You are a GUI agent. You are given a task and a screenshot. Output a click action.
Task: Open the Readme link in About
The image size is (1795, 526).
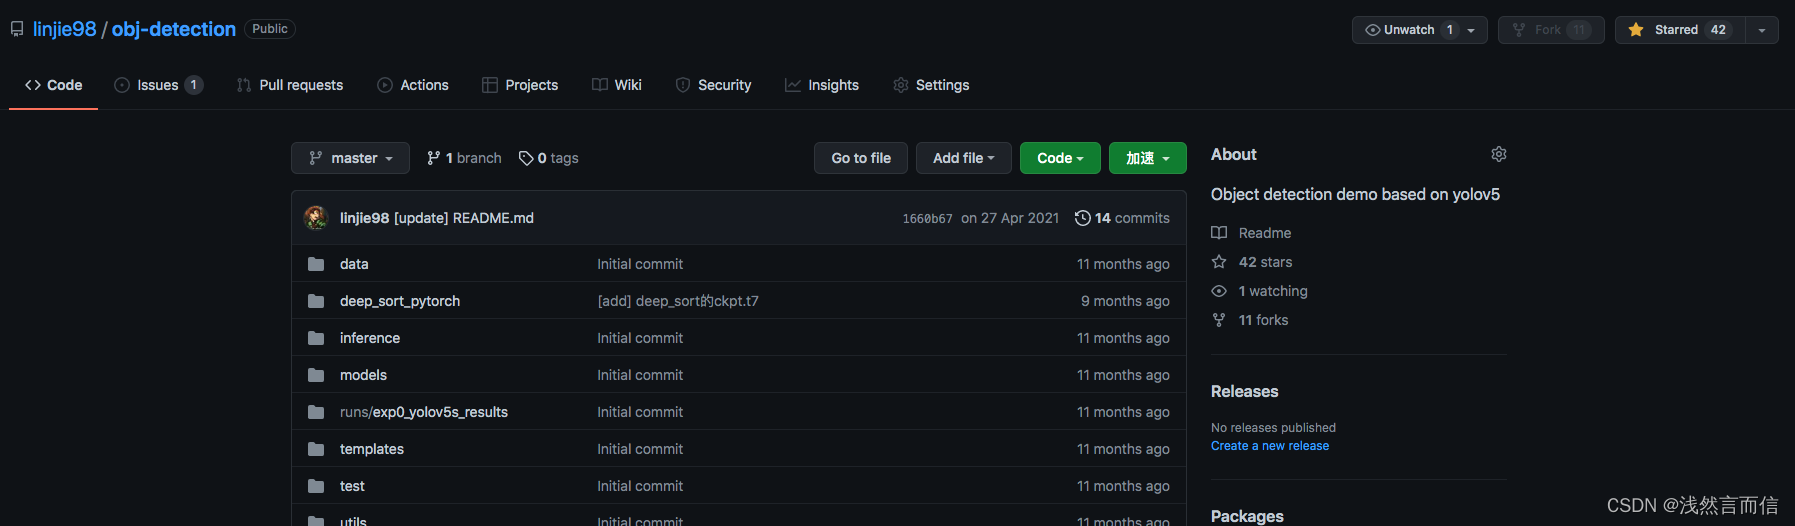[1252, 233]
